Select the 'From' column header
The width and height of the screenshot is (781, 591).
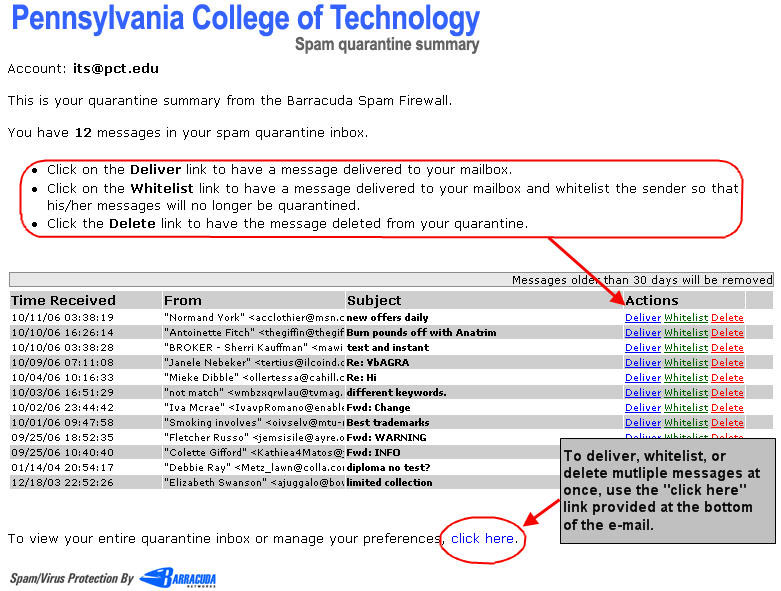pos(183,301)
